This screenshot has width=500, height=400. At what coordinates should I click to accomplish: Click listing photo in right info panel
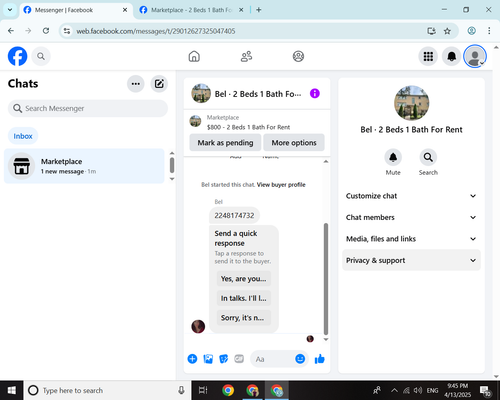411,103
